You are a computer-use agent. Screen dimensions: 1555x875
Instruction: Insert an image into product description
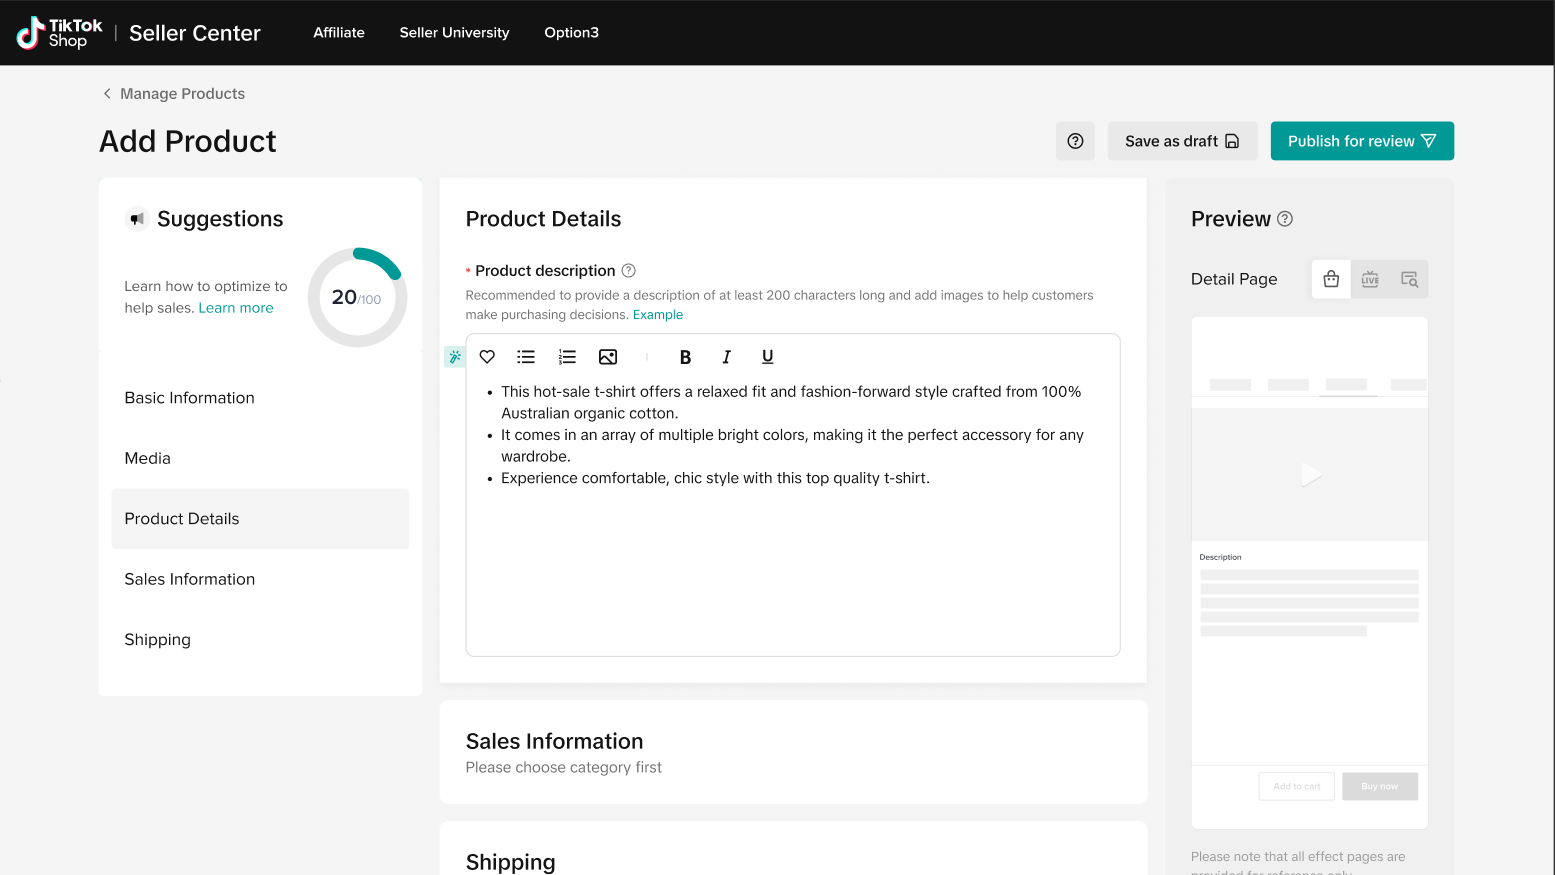coord(608,357)
